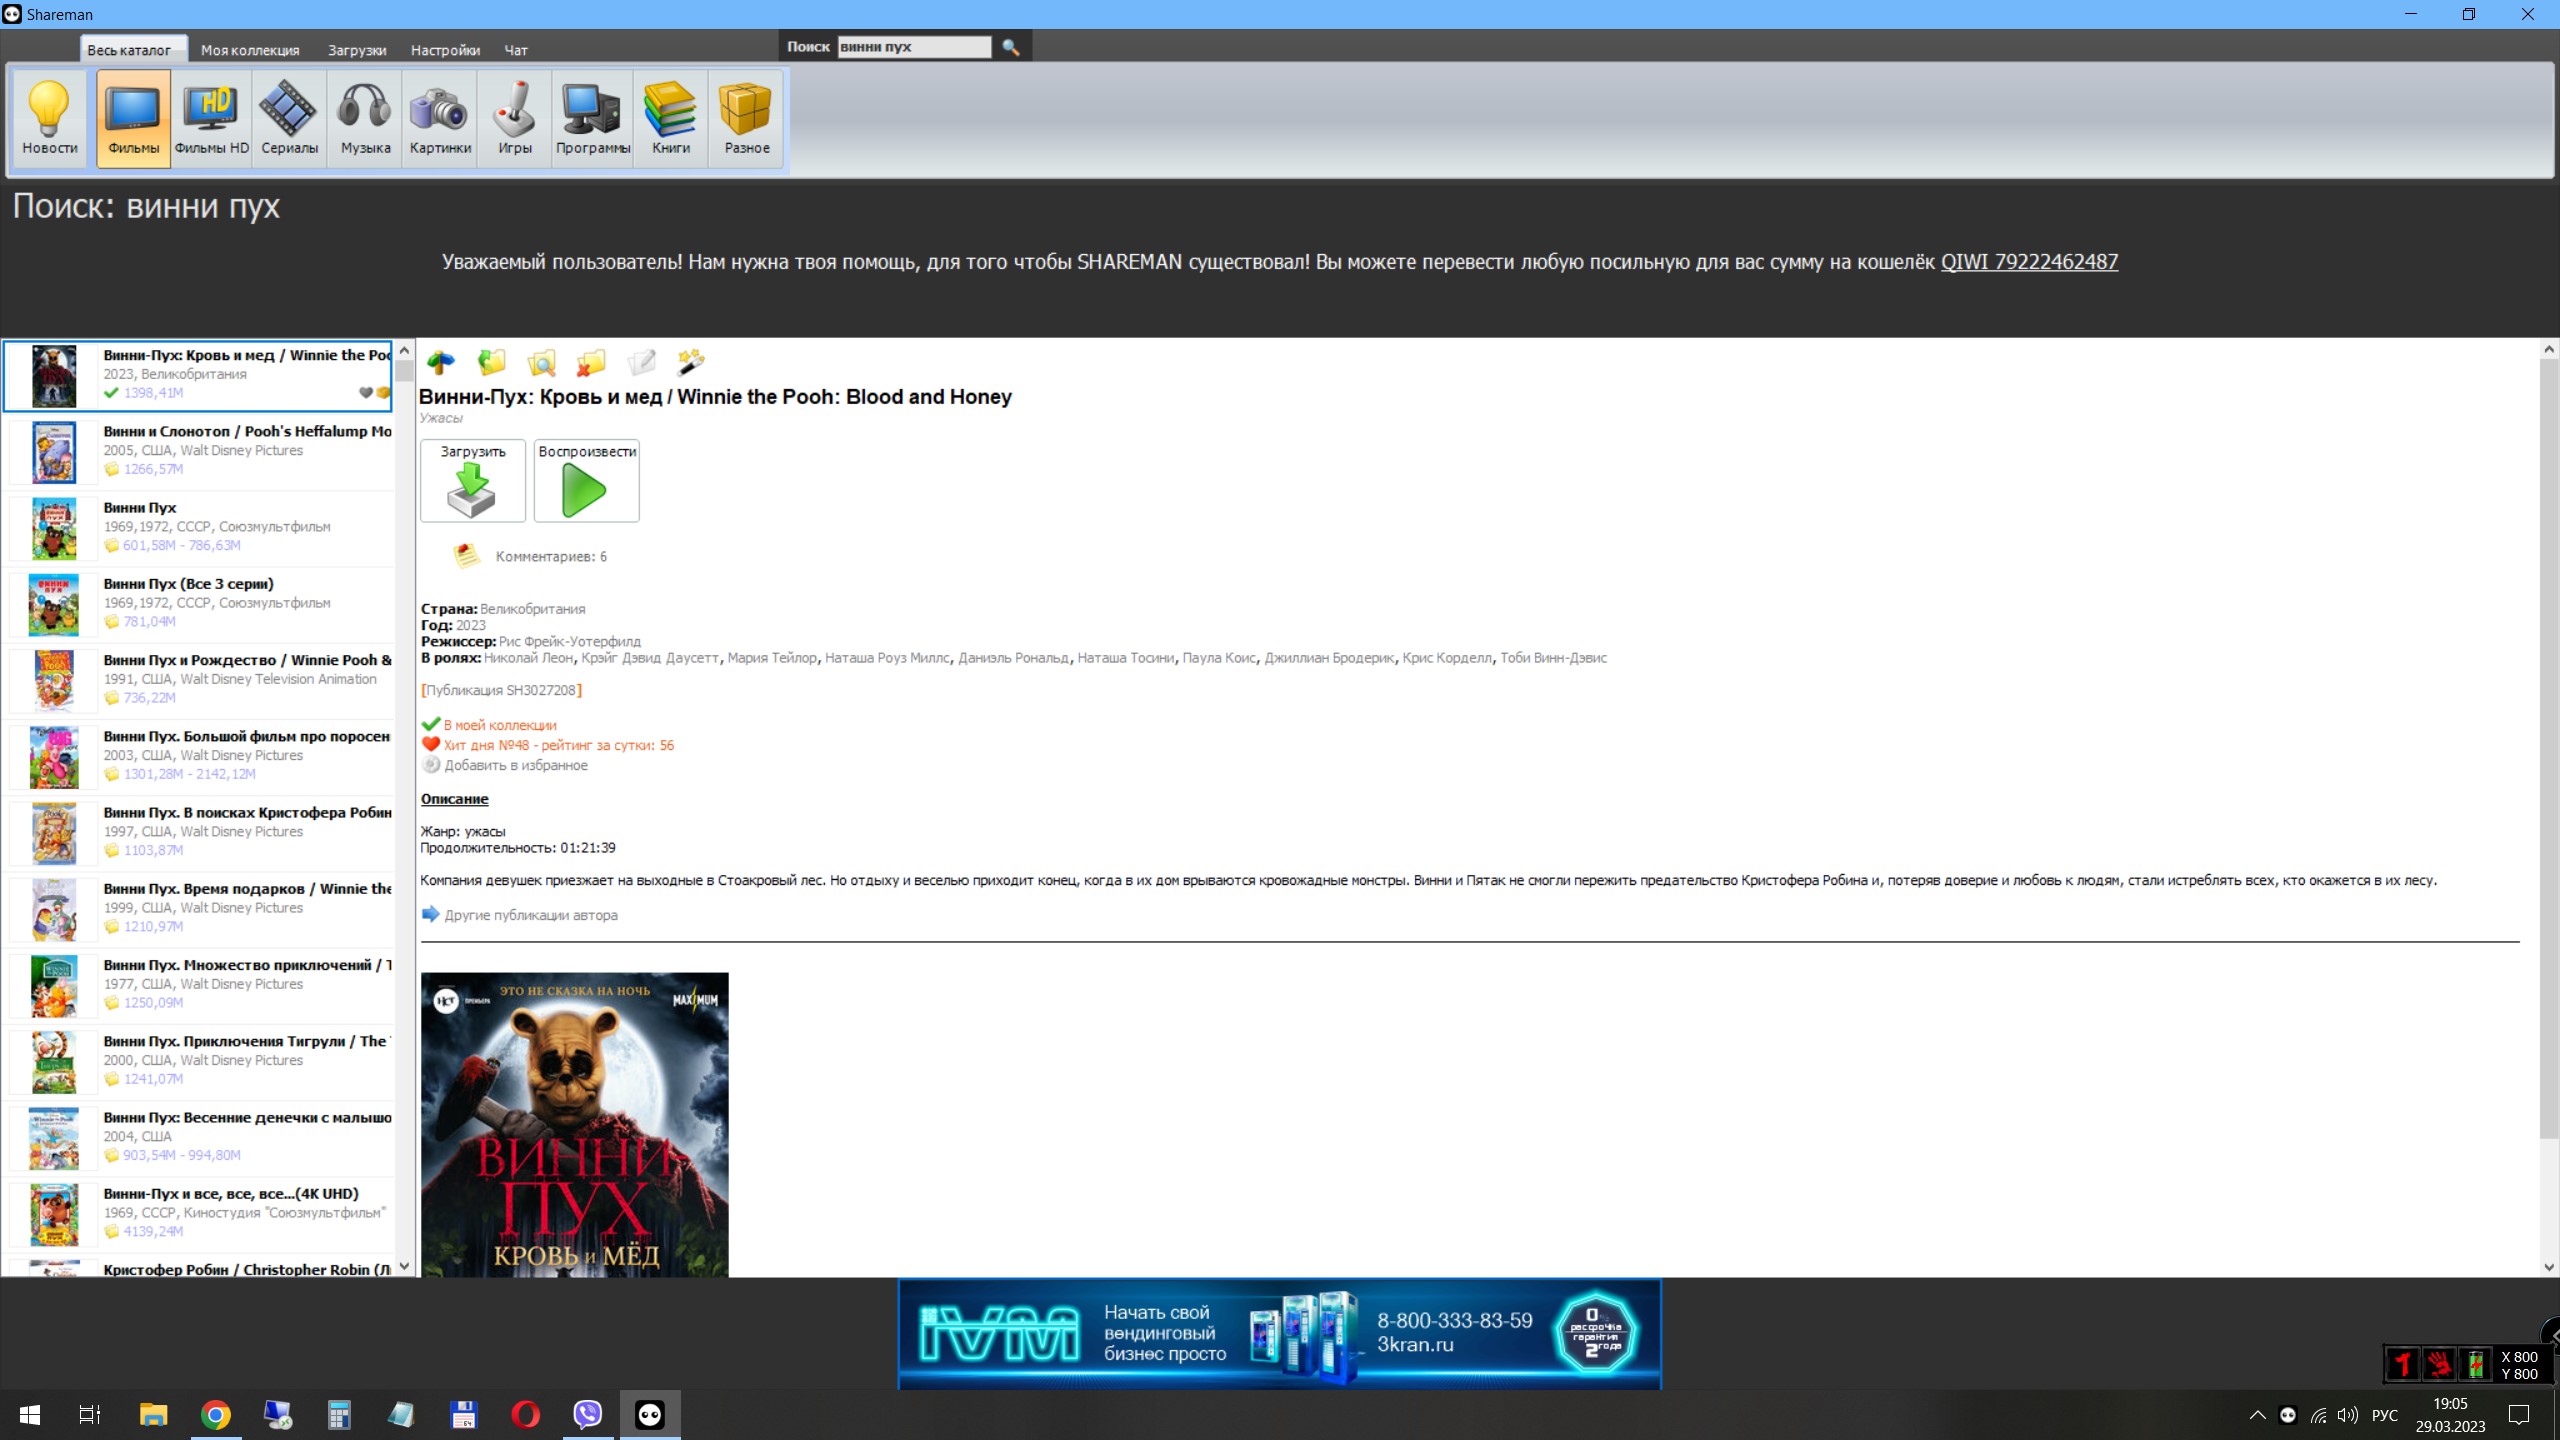Select В поисках Кристофера Робина result
Screen dimensions: 2560x1440
[200, 833]
